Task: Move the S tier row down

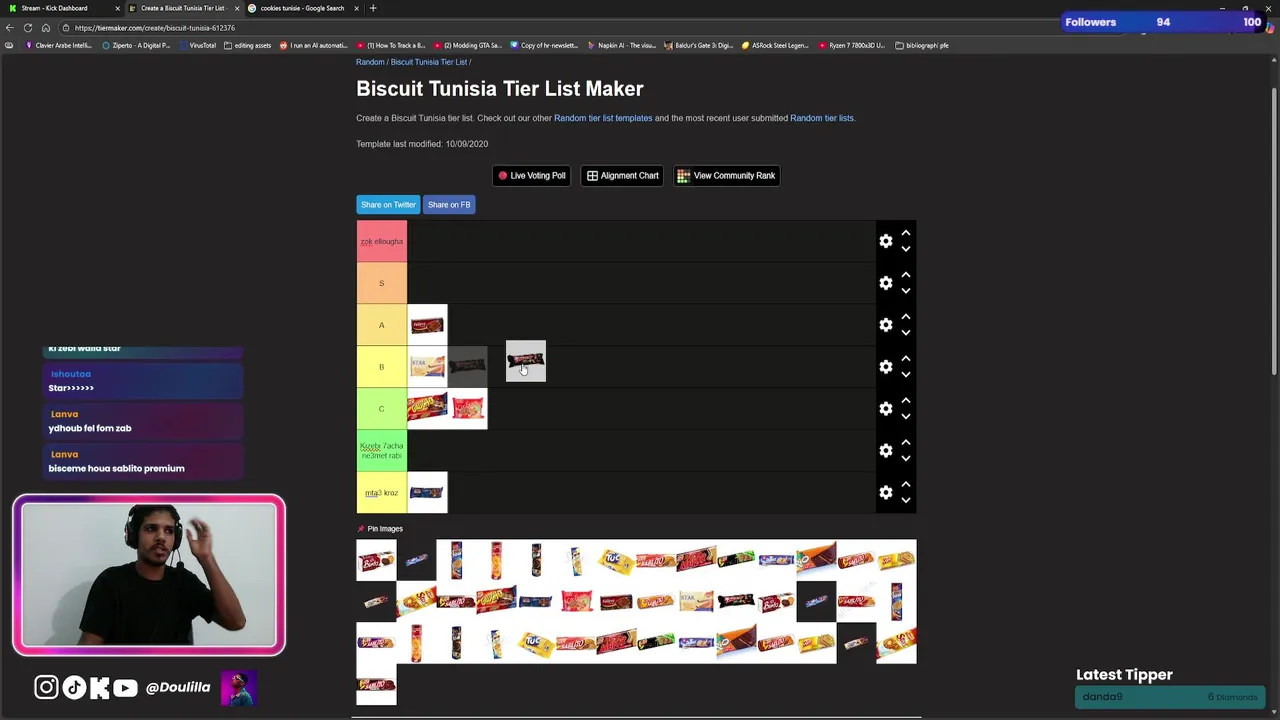Action: tap(906, 291)
